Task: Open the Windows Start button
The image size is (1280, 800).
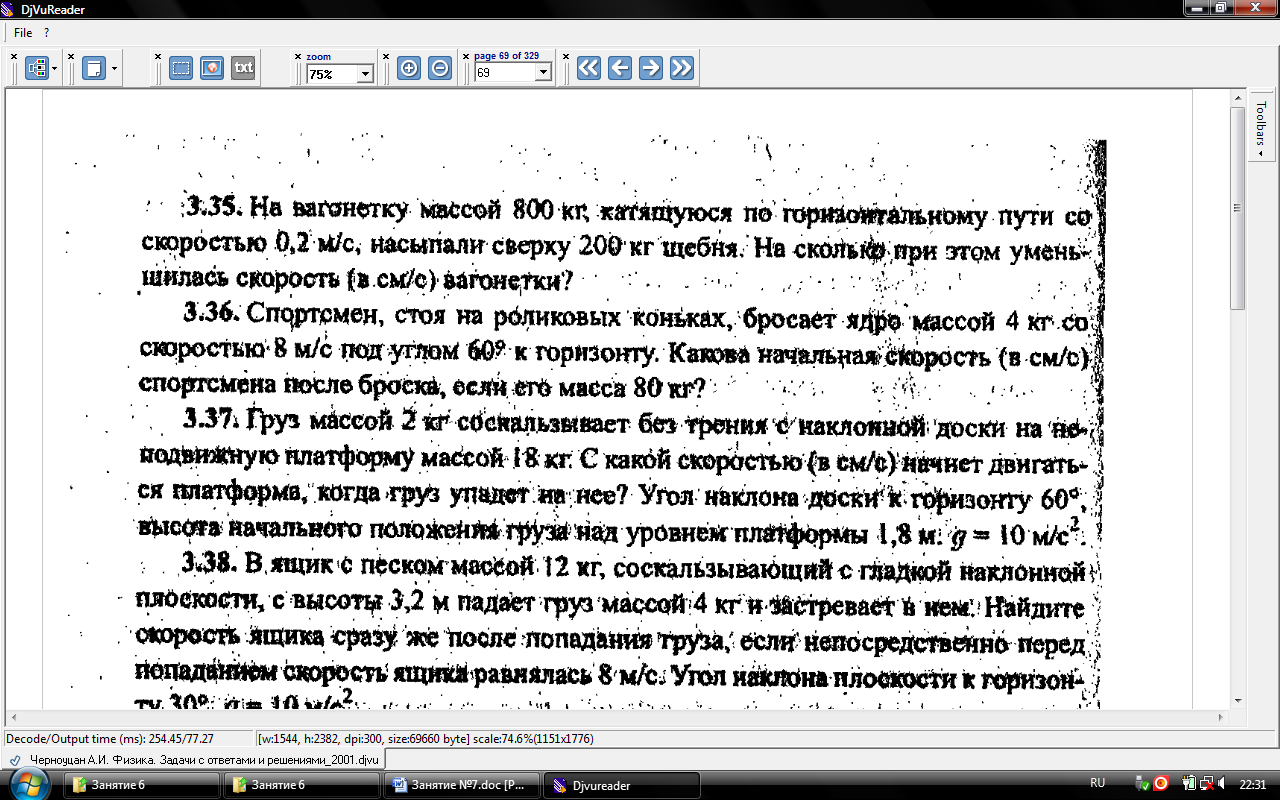Action: coord(28,785)
